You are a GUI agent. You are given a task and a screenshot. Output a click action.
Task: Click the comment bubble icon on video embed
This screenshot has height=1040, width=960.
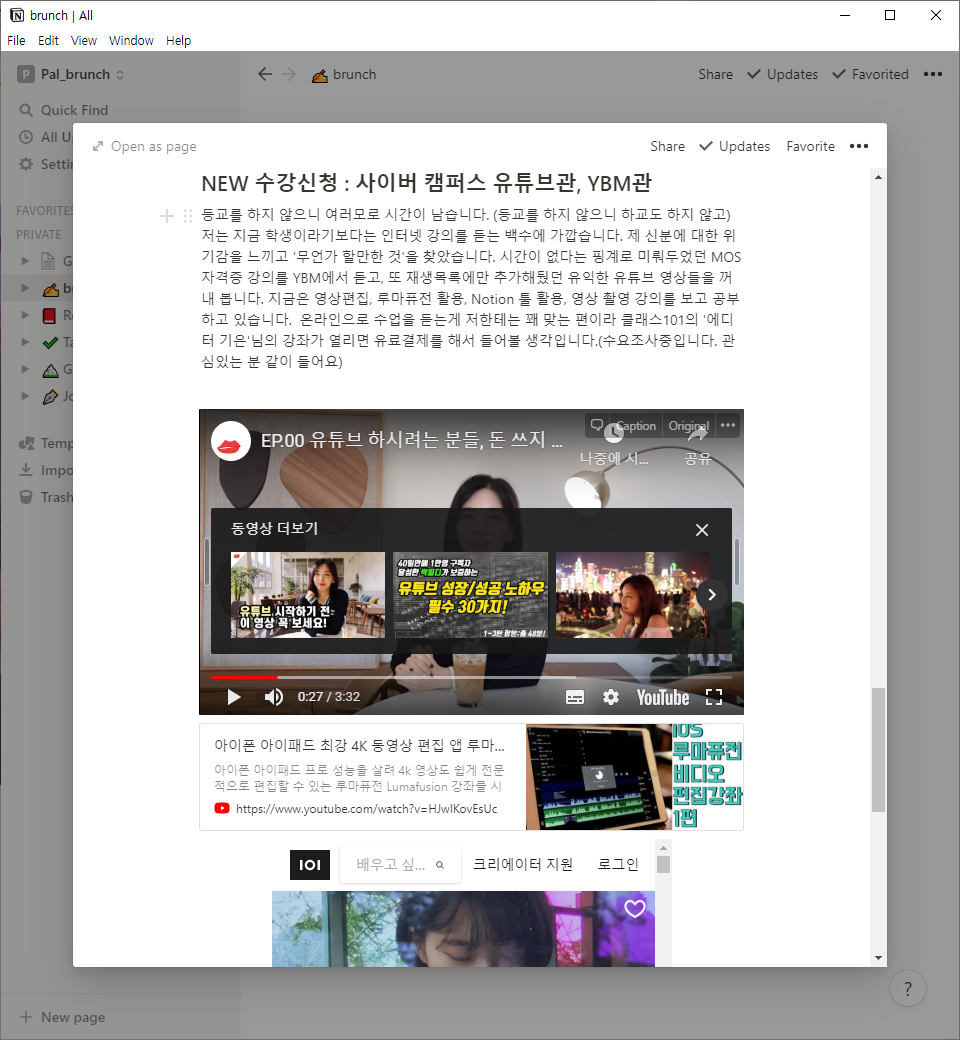tap(597, 426)
